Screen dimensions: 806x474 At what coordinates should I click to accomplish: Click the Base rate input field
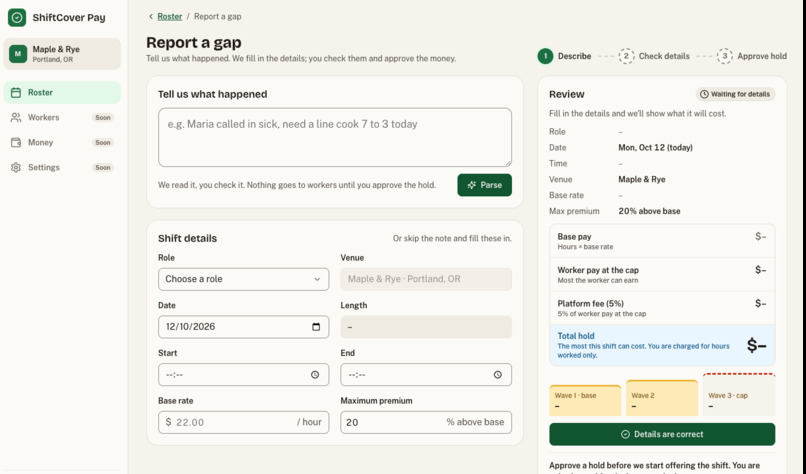[x=244, y=422]
